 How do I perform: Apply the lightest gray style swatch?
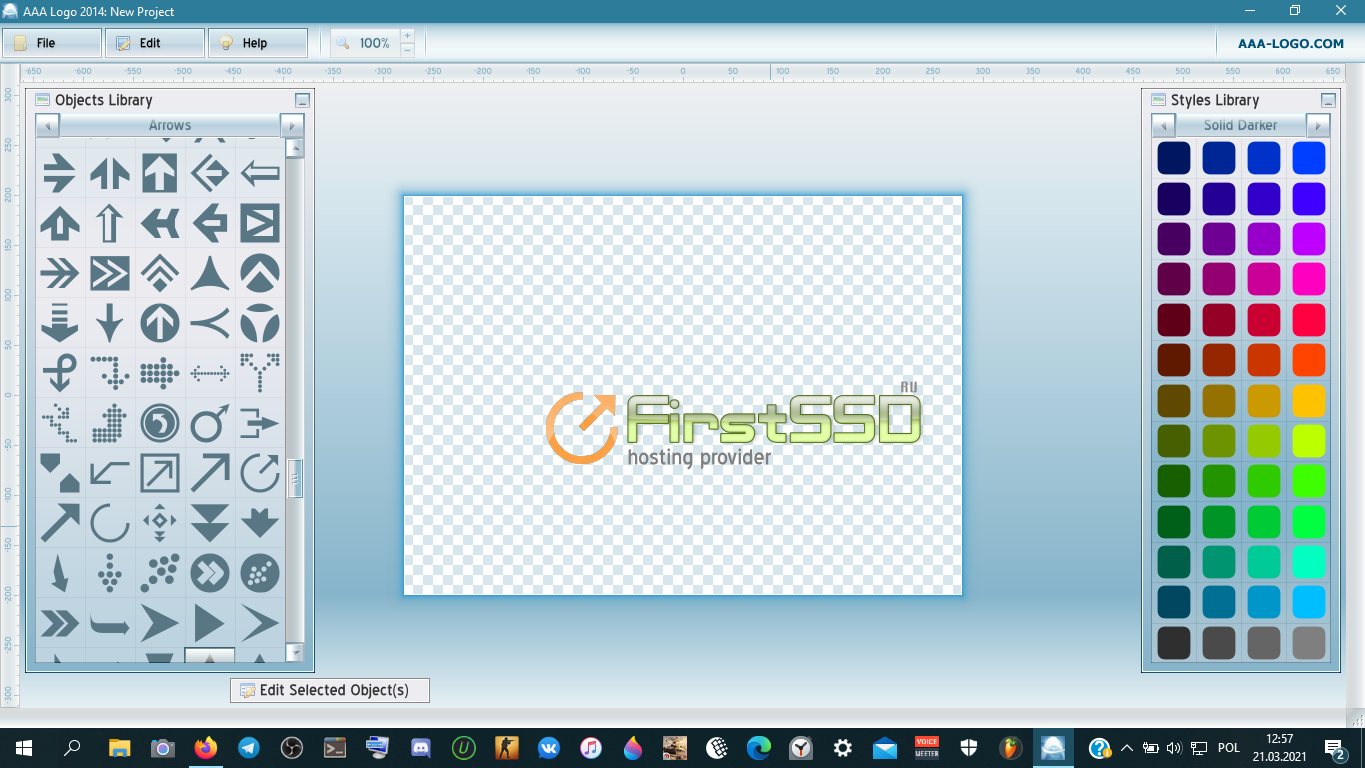(x=1309, y=642)
